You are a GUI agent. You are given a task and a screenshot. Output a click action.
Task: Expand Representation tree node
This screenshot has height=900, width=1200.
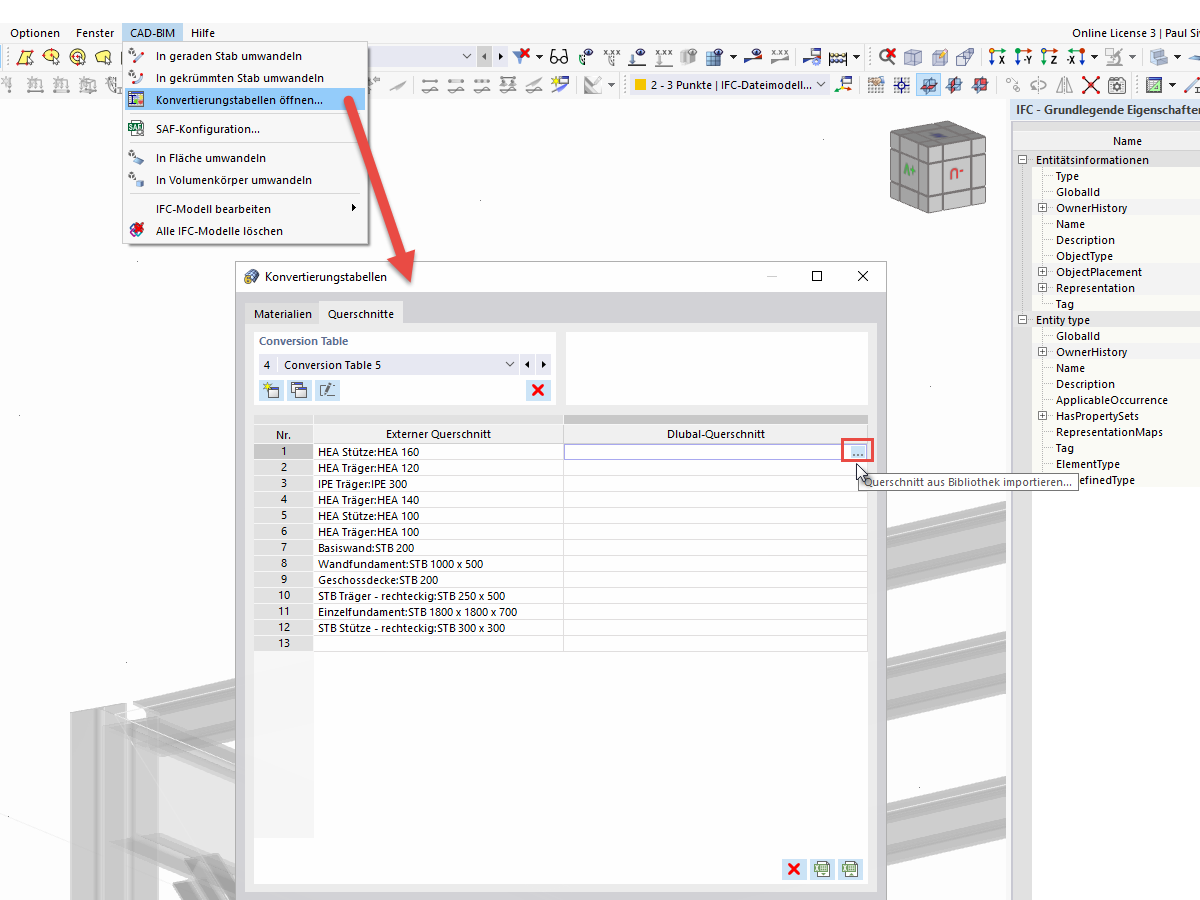tap(1042, 288)
